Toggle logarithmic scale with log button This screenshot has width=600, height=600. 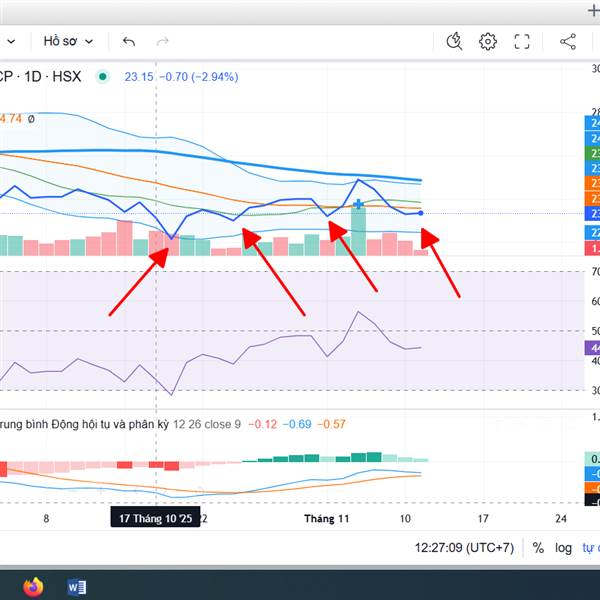[x=564, y=548]
